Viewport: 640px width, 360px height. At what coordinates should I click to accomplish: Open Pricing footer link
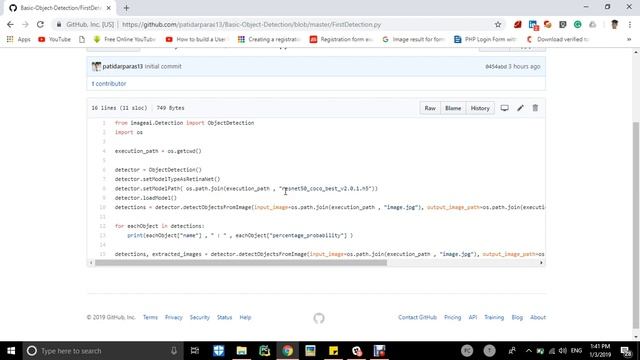(x=452, y=317)
